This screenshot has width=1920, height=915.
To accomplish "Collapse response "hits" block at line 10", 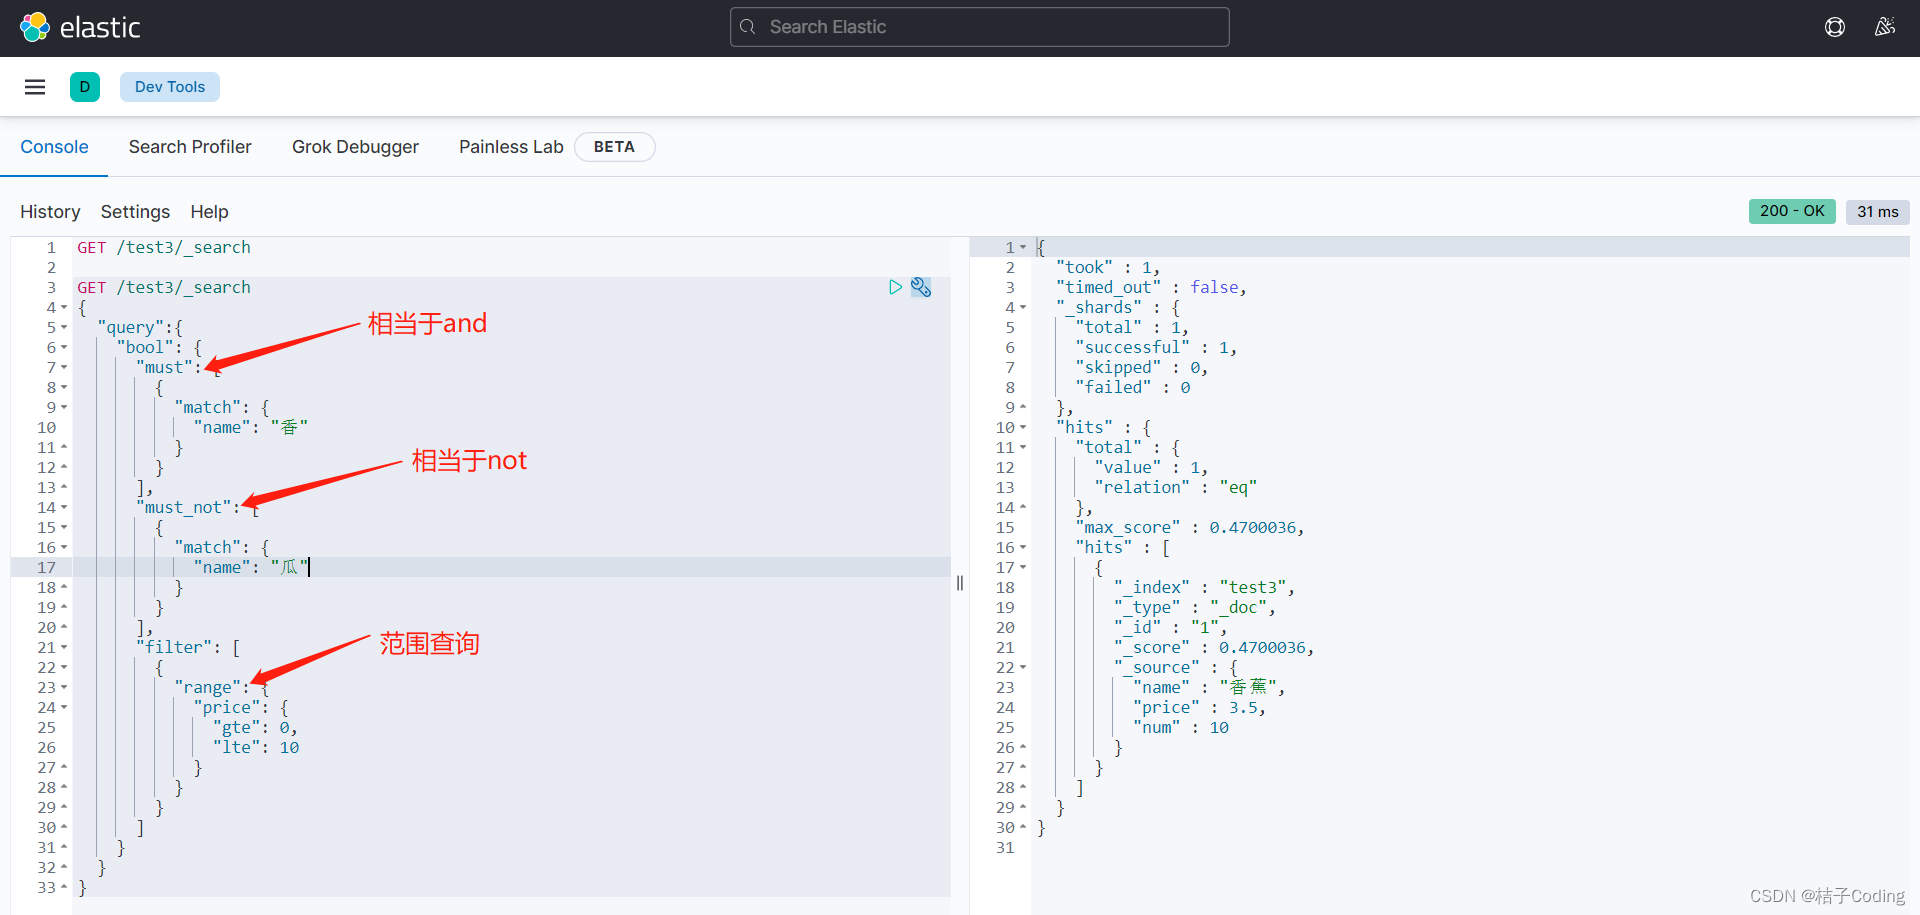I will coord(1023,428).
